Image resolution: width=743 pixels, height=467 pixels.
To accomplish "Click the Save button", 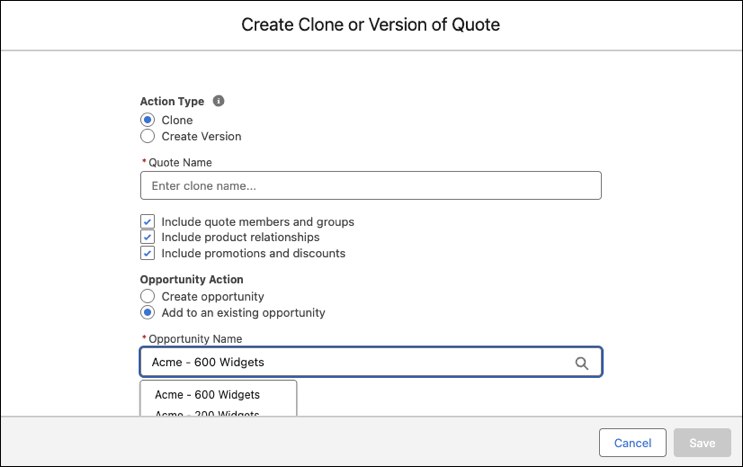I will [x=702, y=443].
